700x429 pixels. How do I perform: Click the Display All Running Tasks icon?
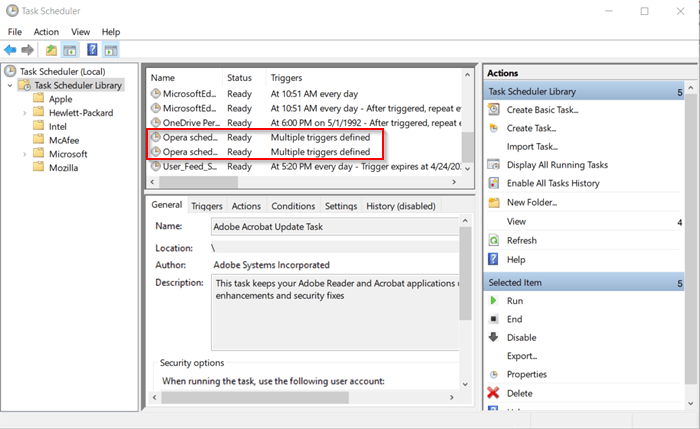[494, 165]
